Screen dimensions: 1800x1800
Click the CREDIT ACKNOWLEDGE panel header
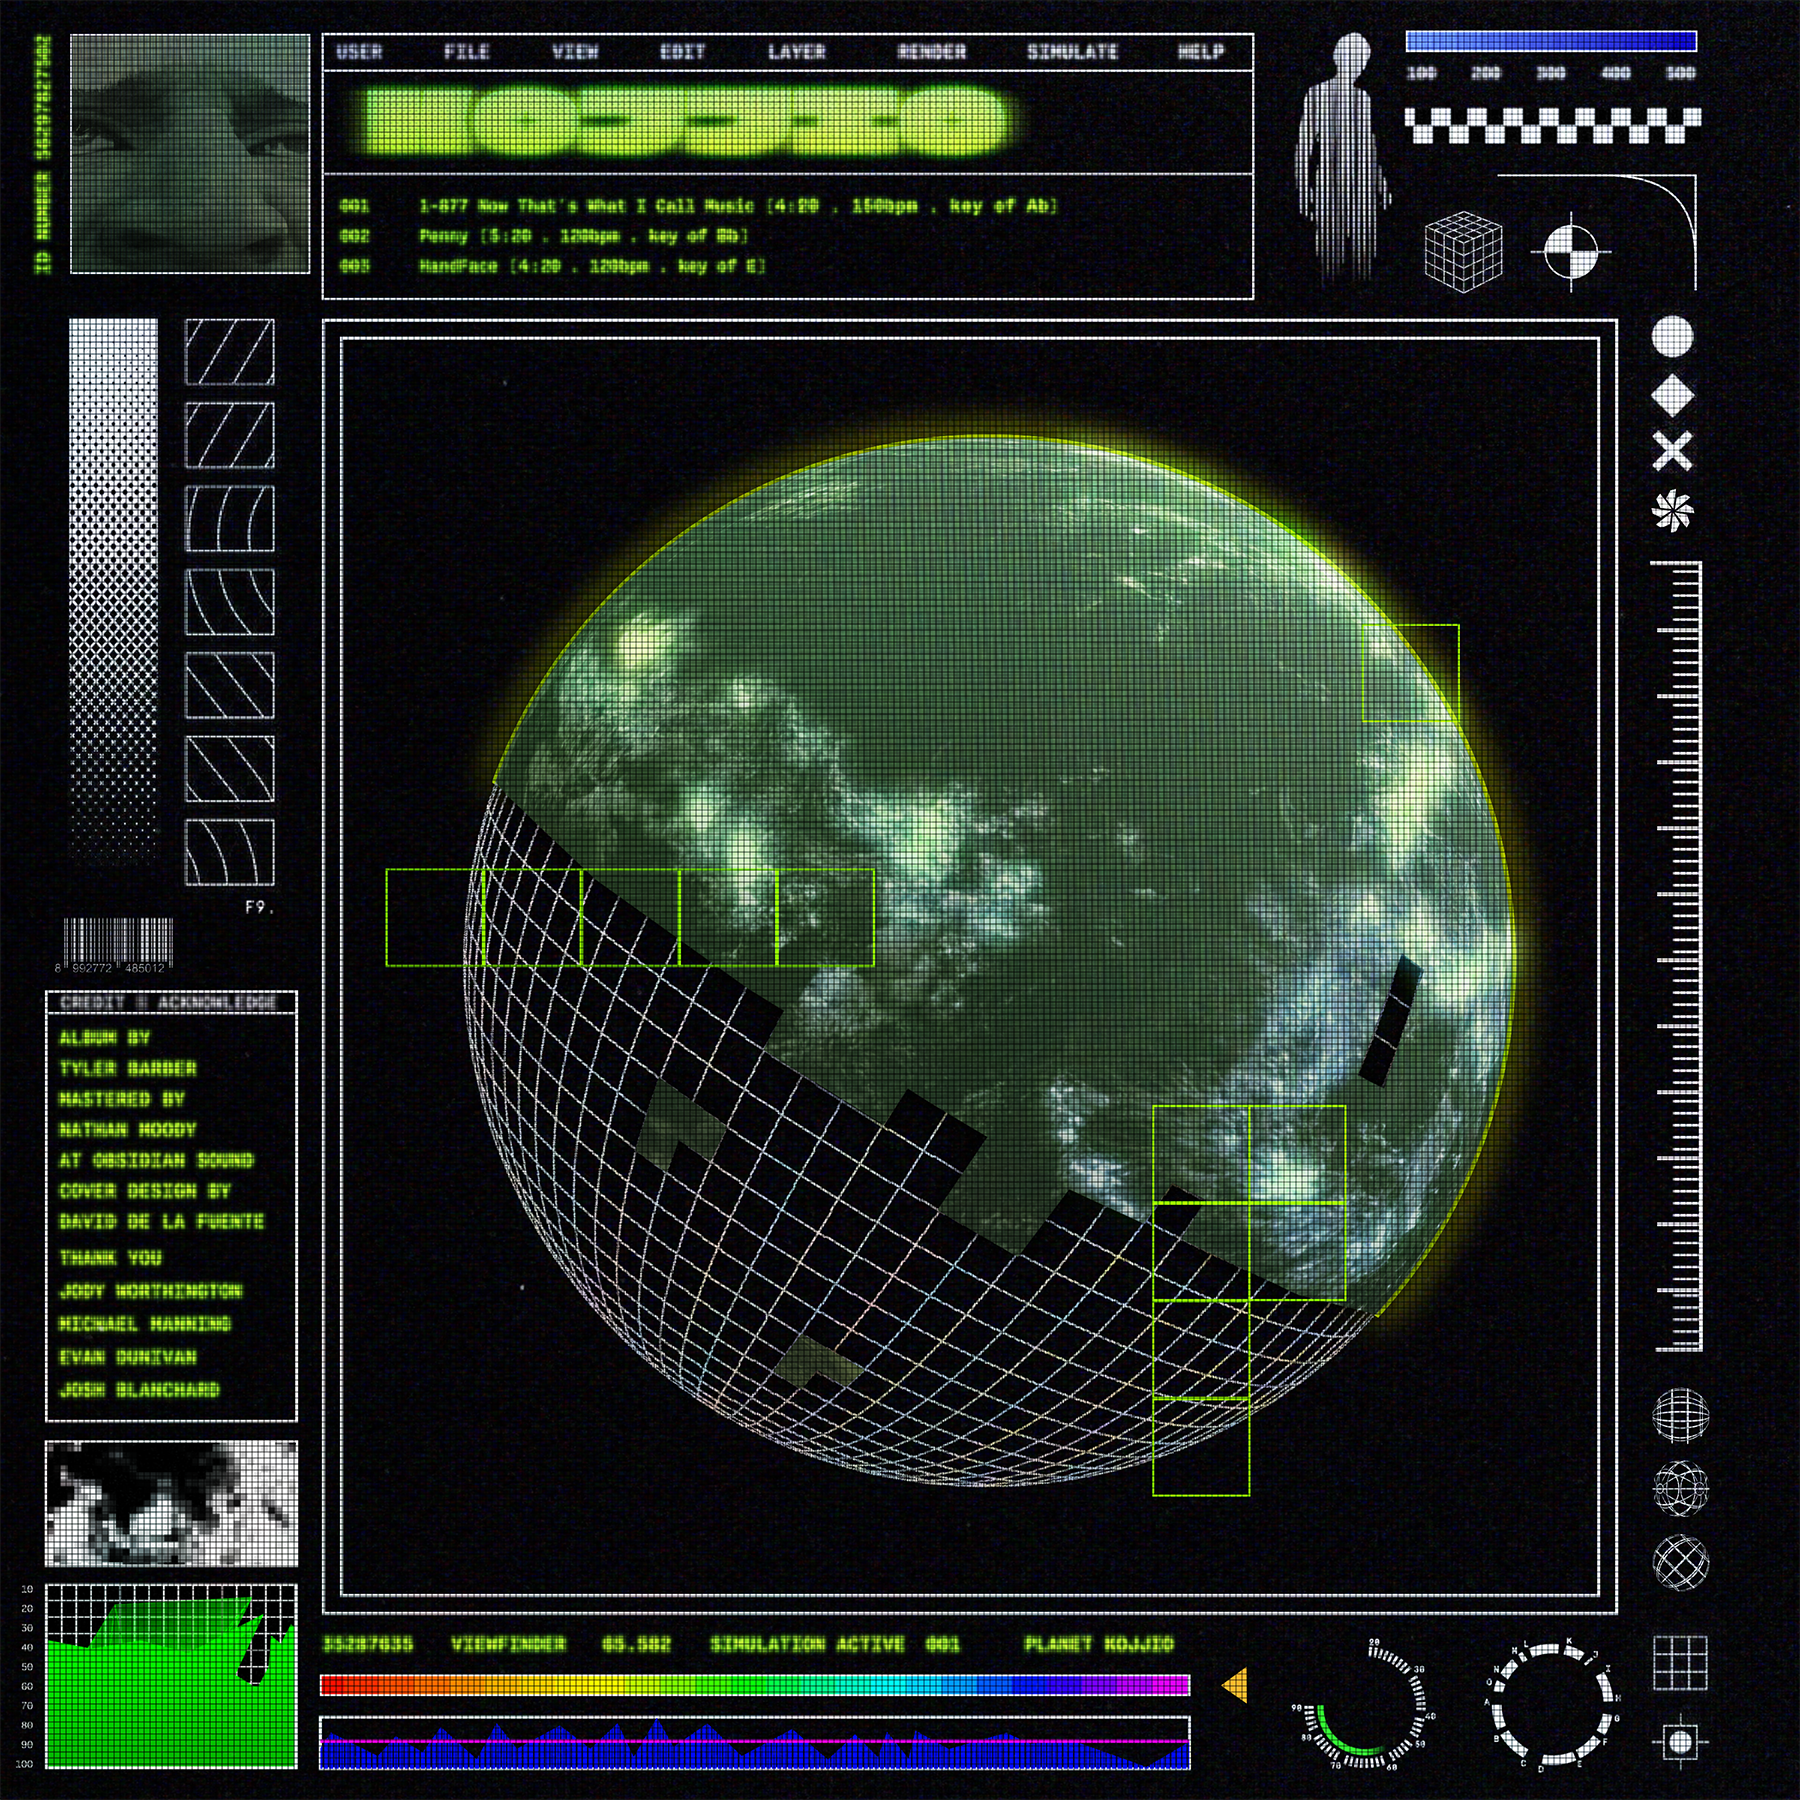click(x=170, y=1002)
